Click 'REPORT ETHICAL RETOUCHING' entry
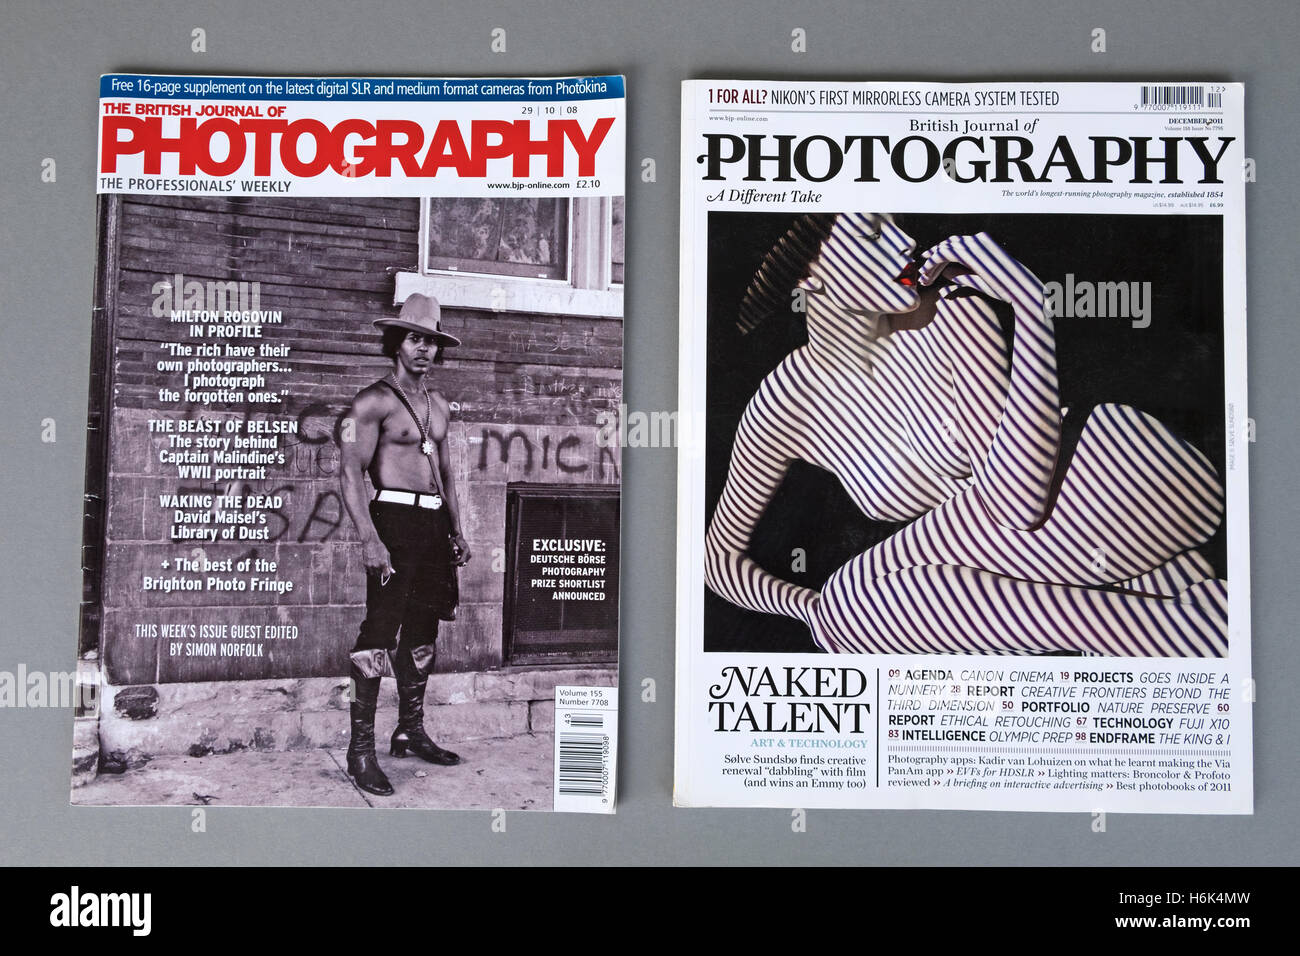The height and width of the screenshot is (956, 1300). coord(979,721)
